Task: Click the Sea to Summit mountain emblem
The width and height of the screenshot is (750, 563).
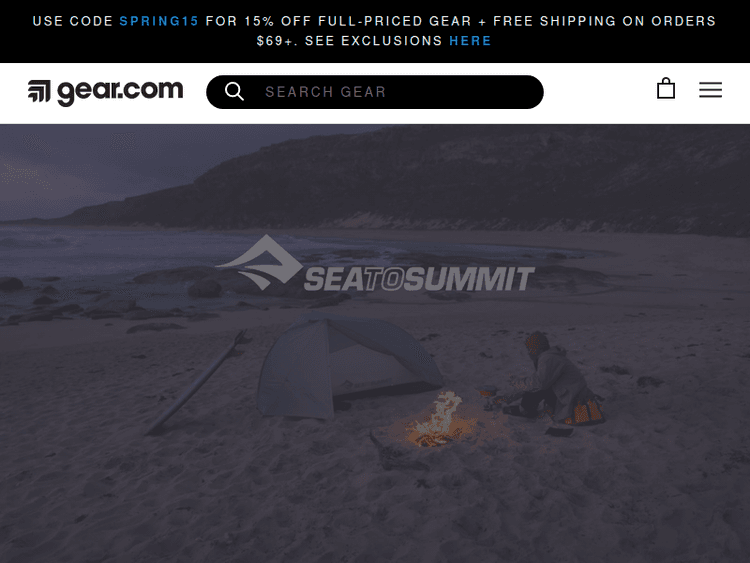Action: pyautogui.click(x=259, y=262)
